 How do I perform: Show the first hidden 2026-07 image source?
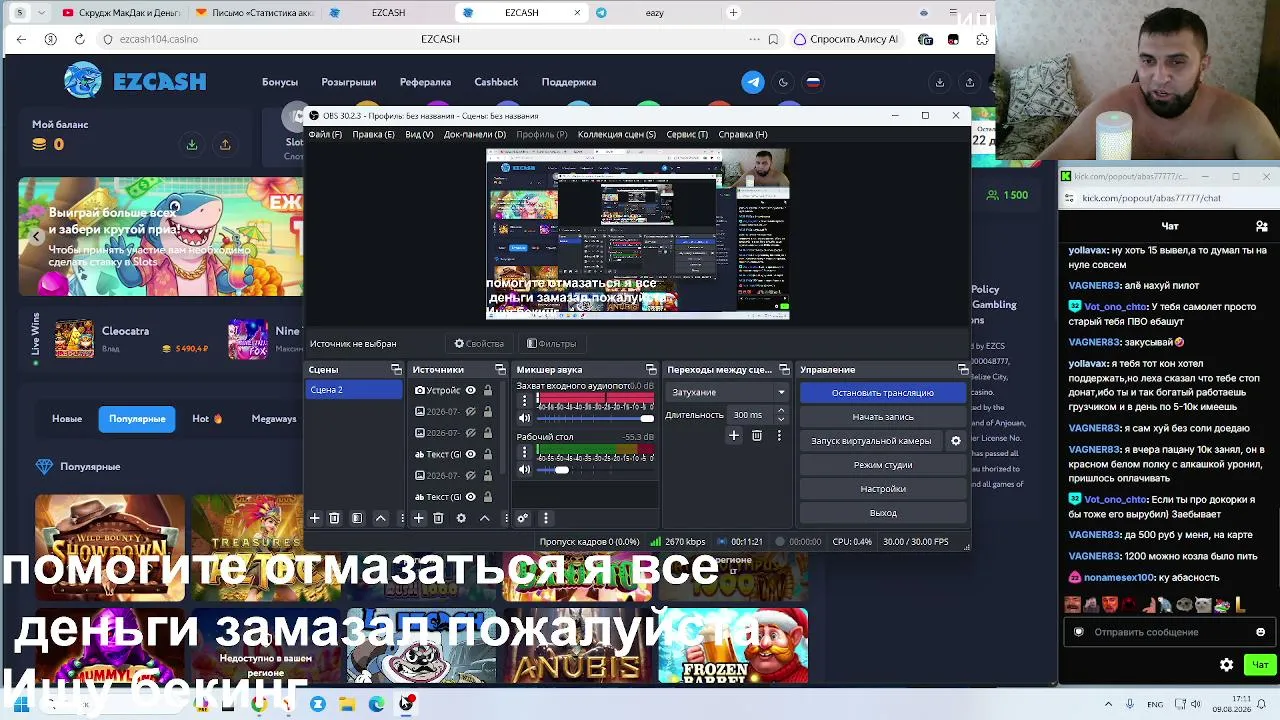point(470,412)
